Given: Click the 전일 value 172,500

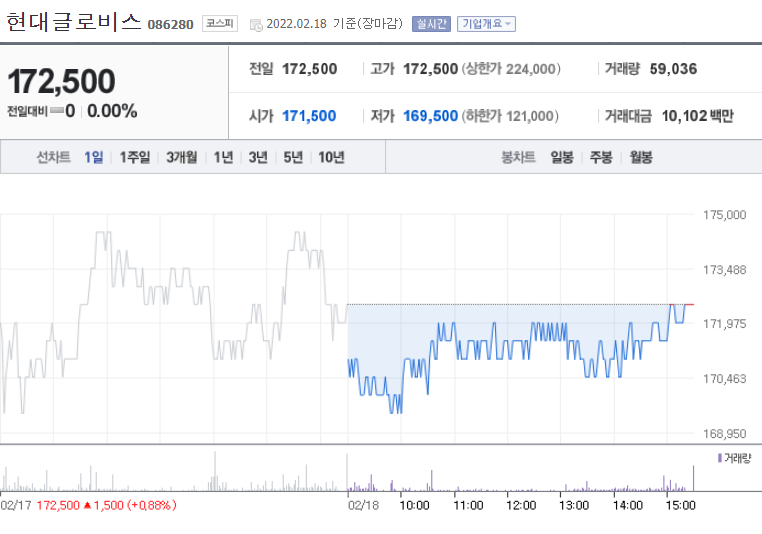Looking at the screenshot, I should tap(310, 69).
